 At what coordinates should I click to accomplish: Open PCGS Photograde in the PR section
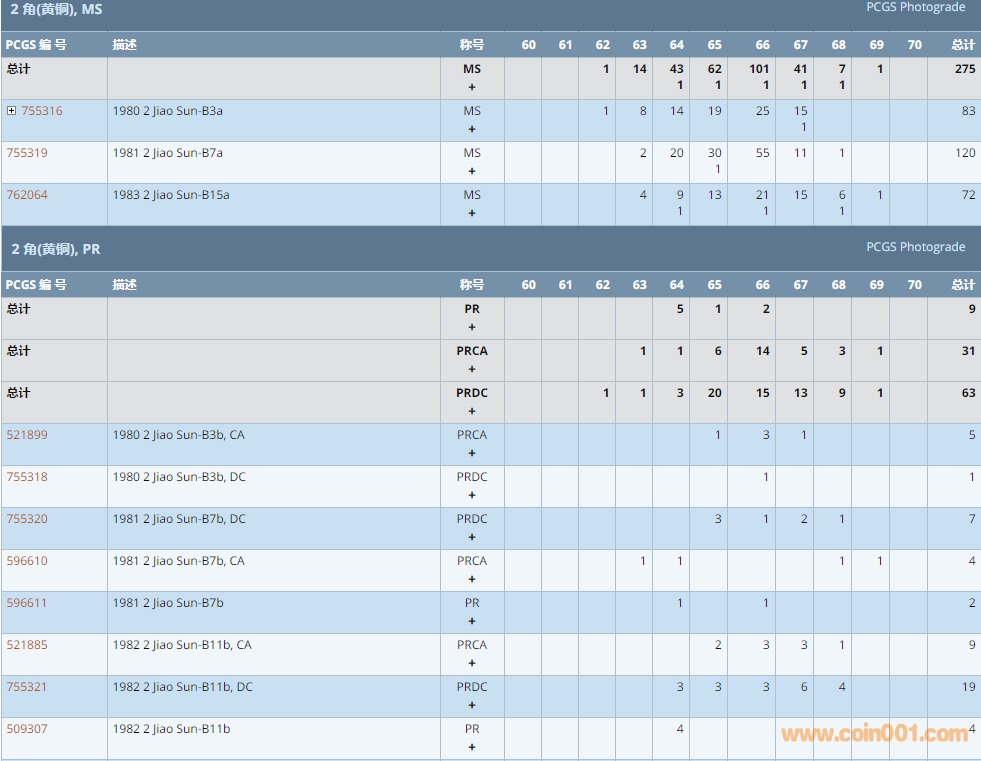tap(915, 247)
